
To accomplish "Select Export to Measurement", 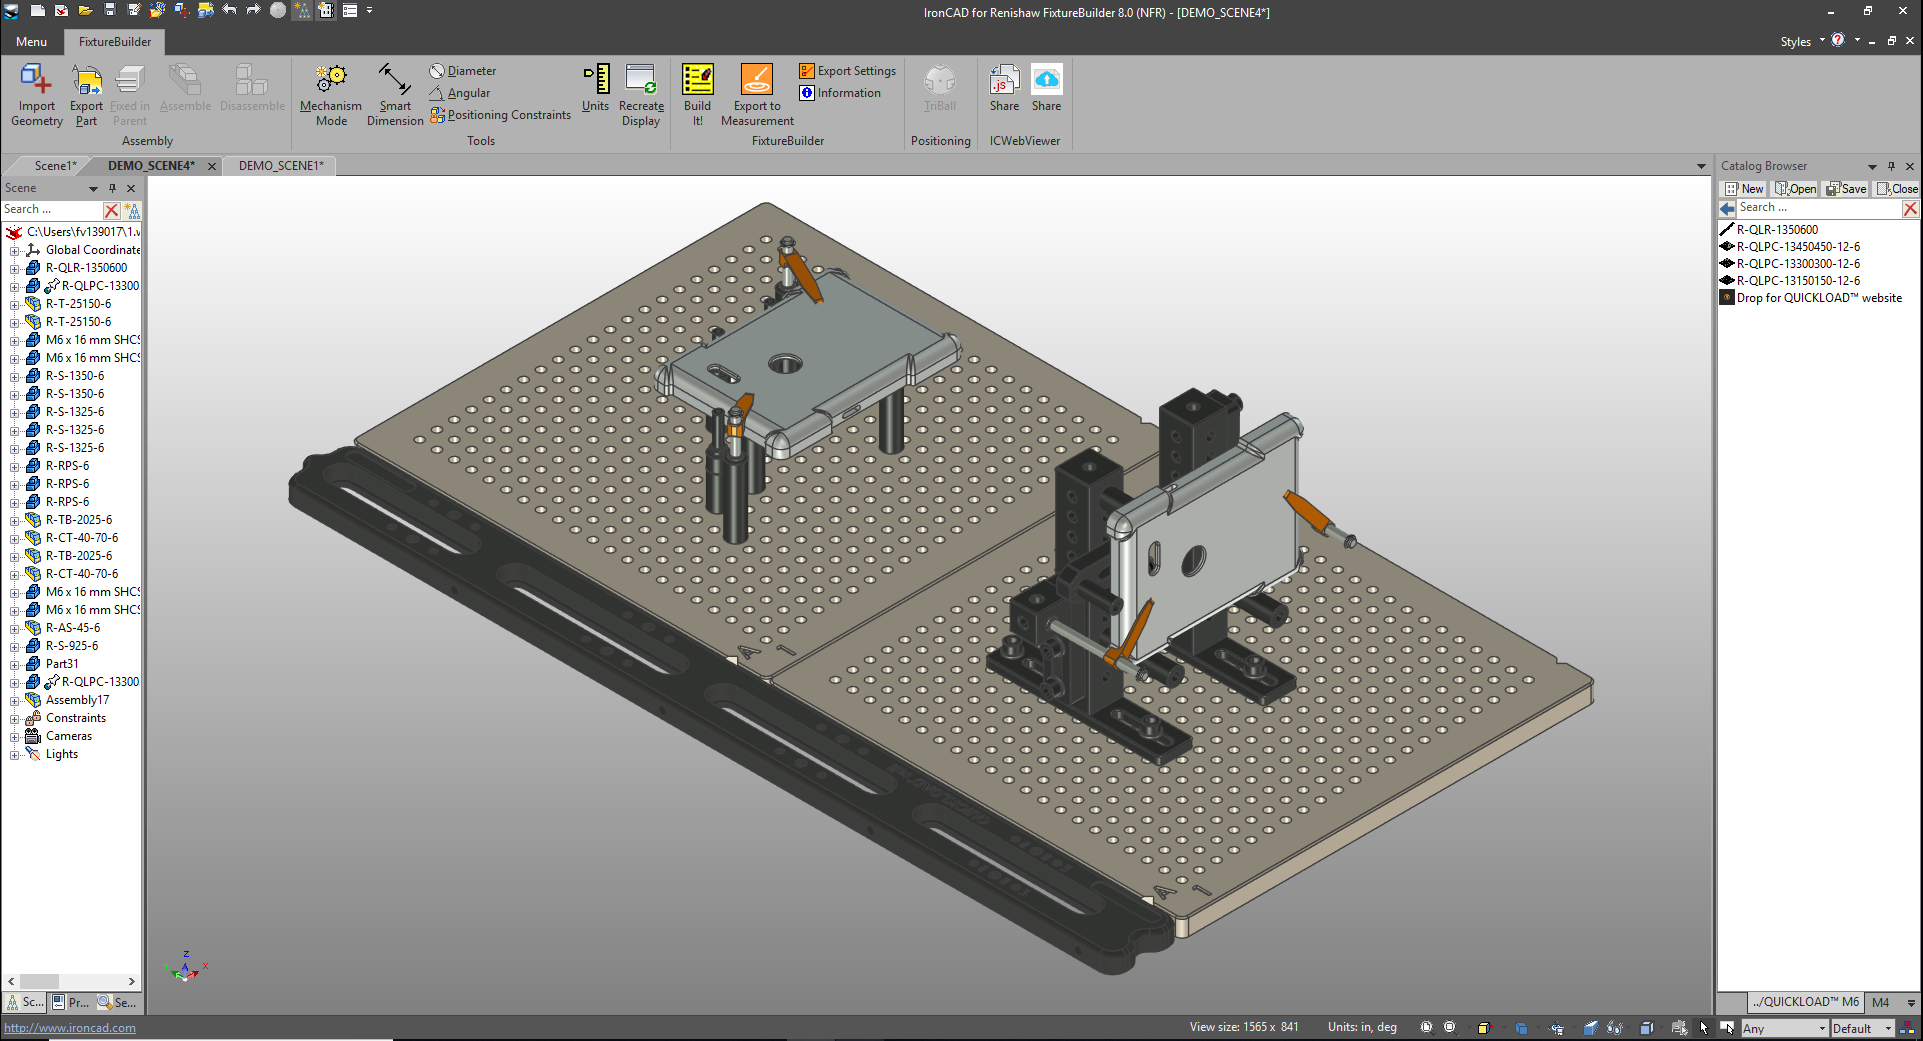I will coord(756,92).
